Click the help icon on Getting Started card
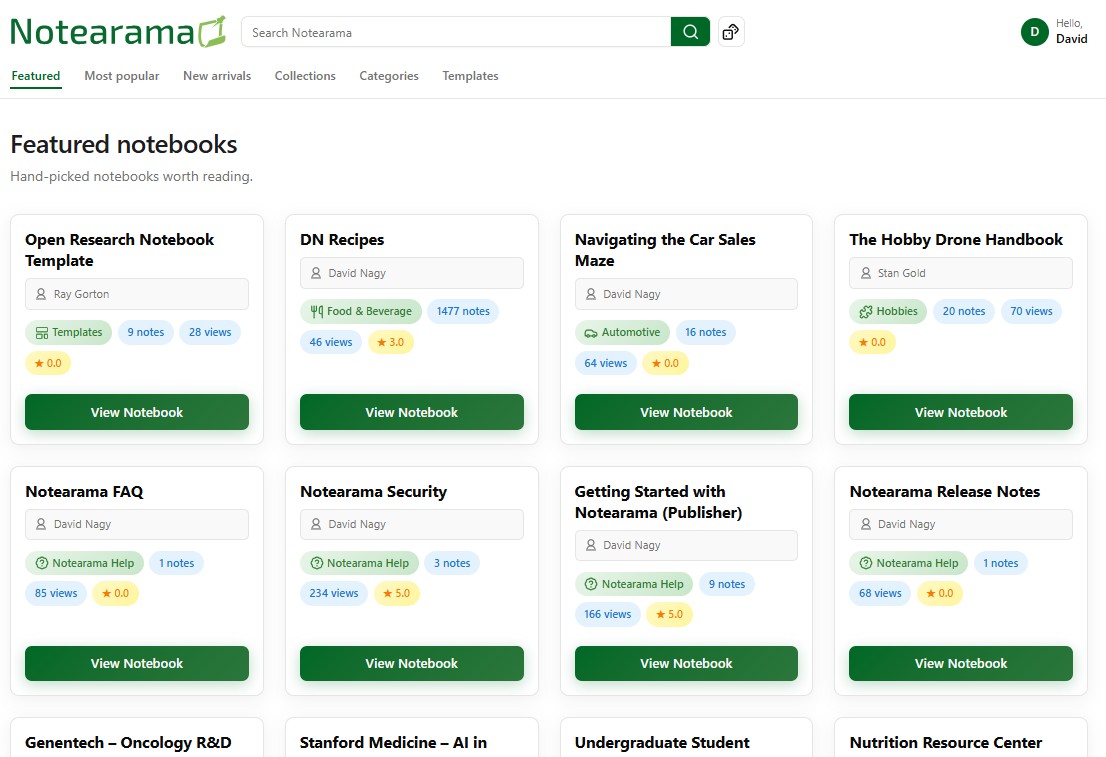Viewport: 1106px width, 757px height. (591, 584)
